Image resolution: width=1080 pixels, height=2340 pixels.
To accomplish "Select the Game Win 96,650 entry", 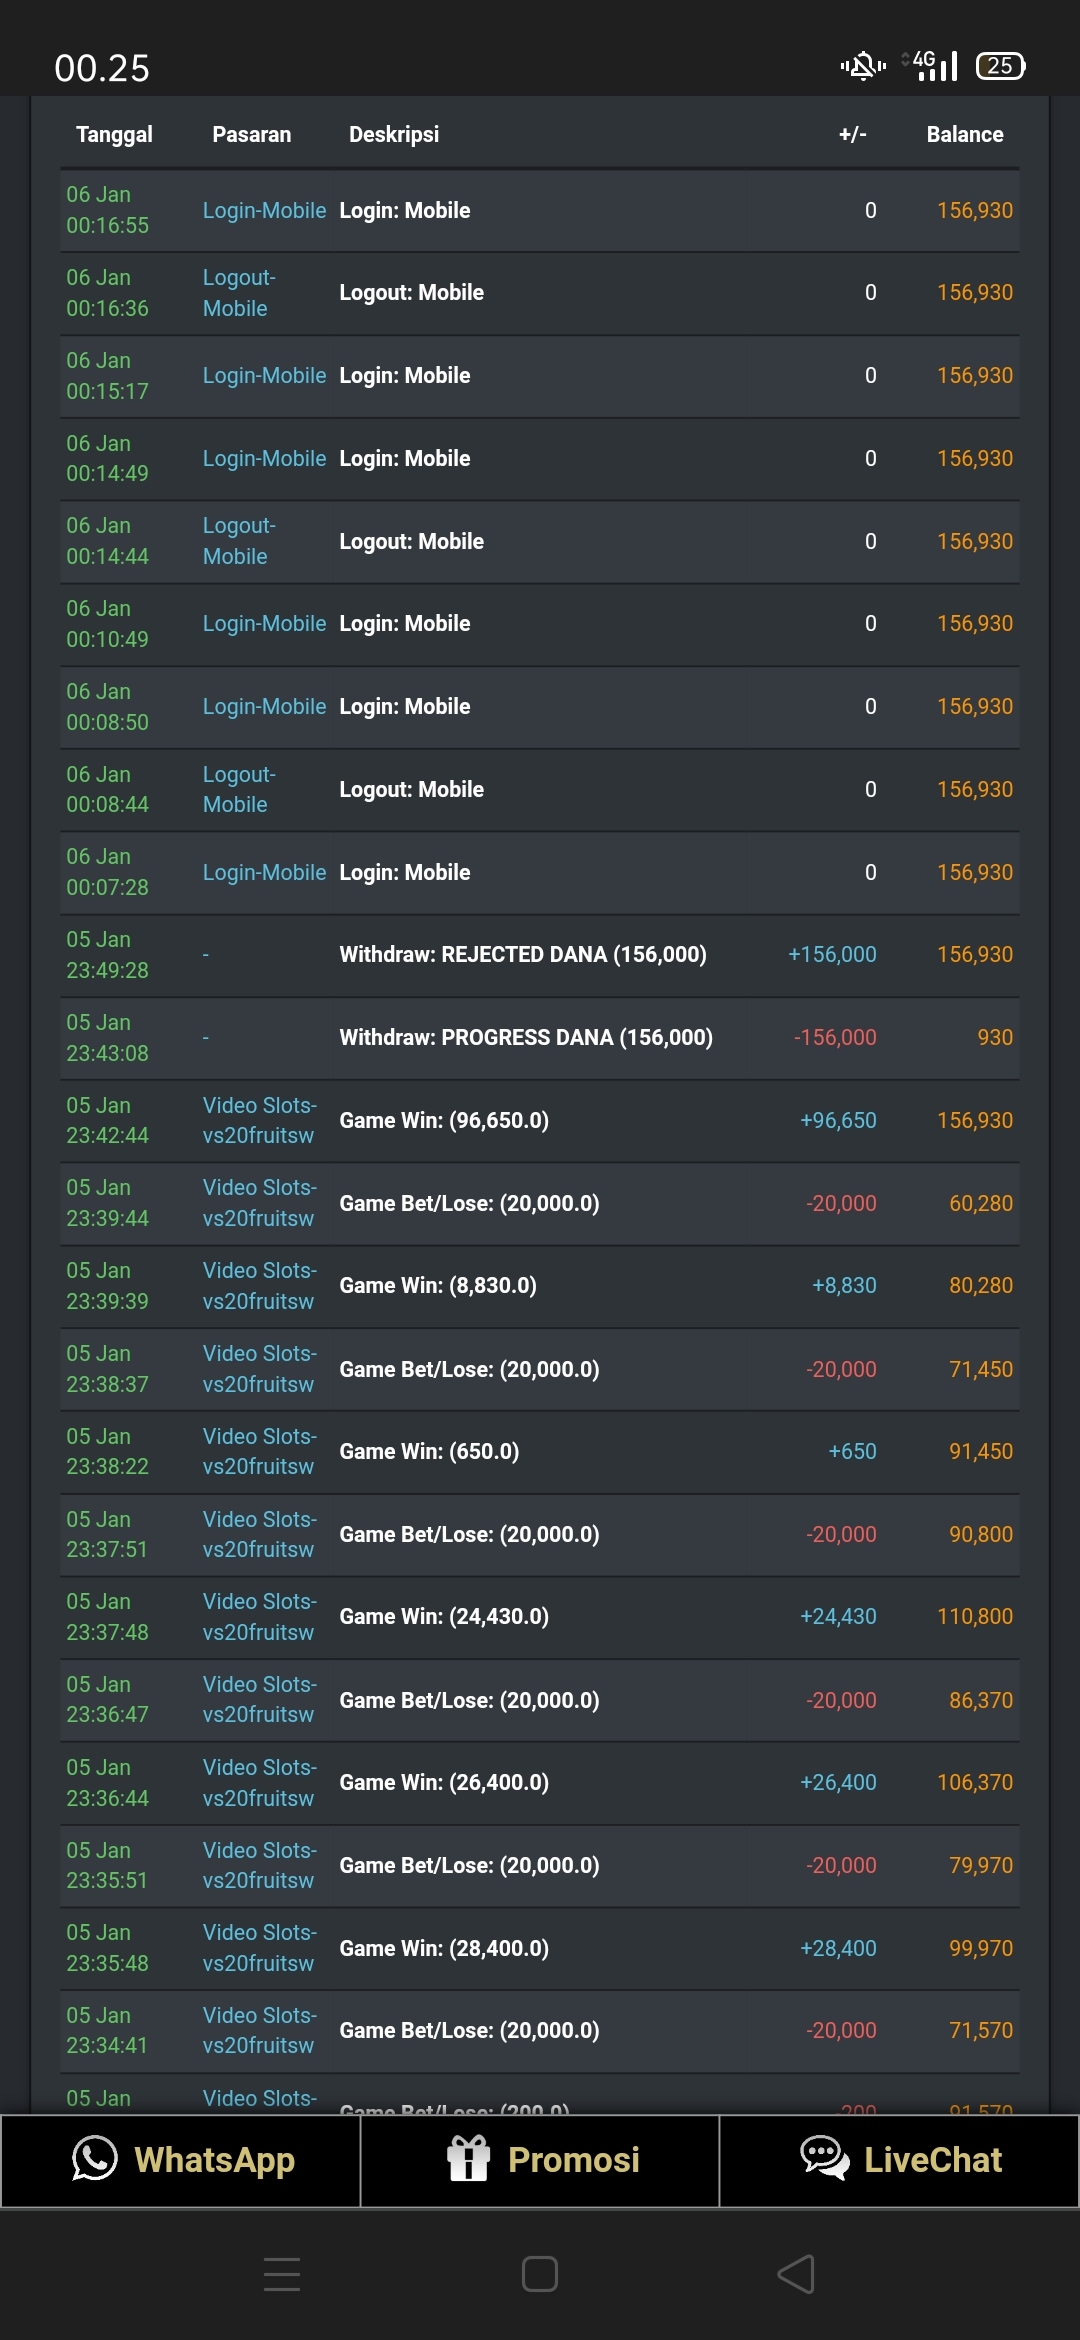I will coord(444,1120).
